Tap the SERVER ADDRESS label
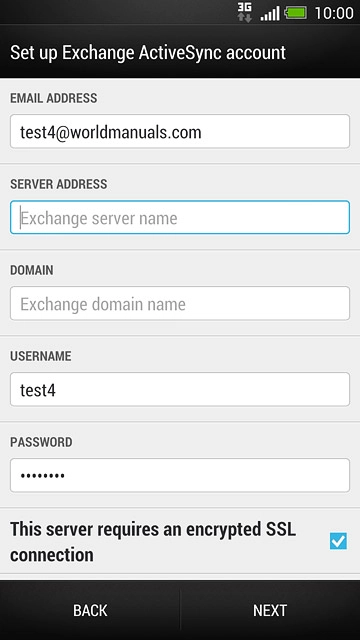 point(59,184)
